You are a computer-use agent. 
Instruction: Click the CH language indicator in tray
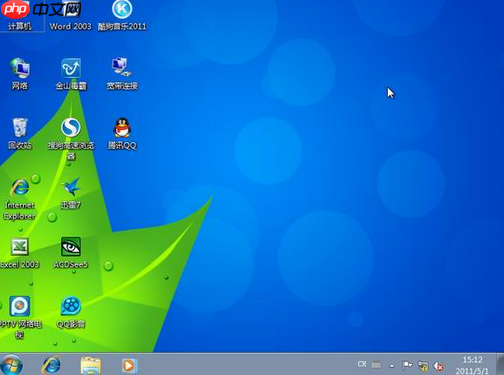click(362, 364)
